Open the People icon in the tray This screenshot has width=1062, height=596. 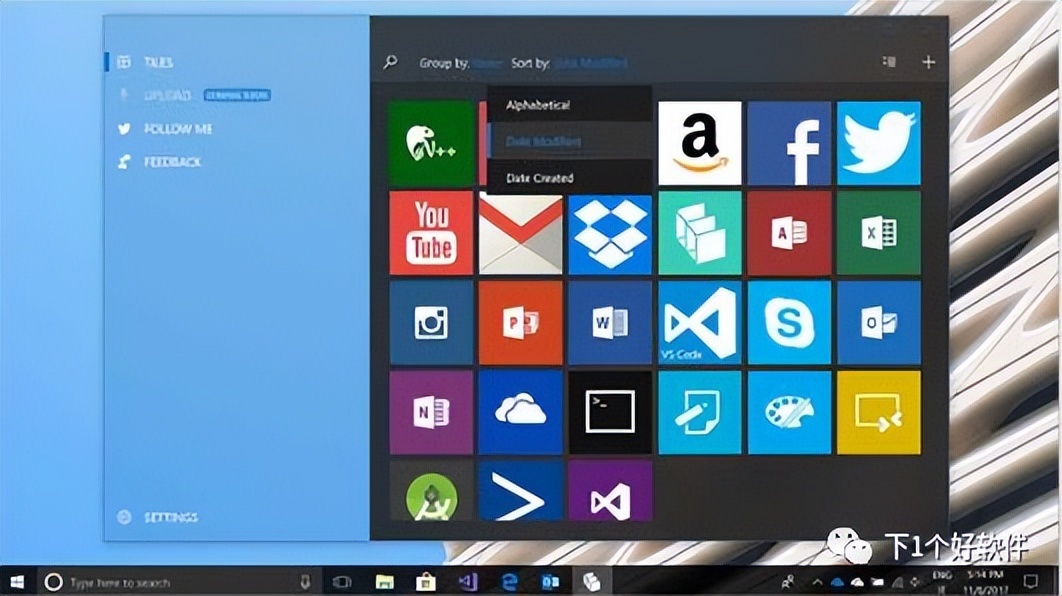[x=788, y=582]
